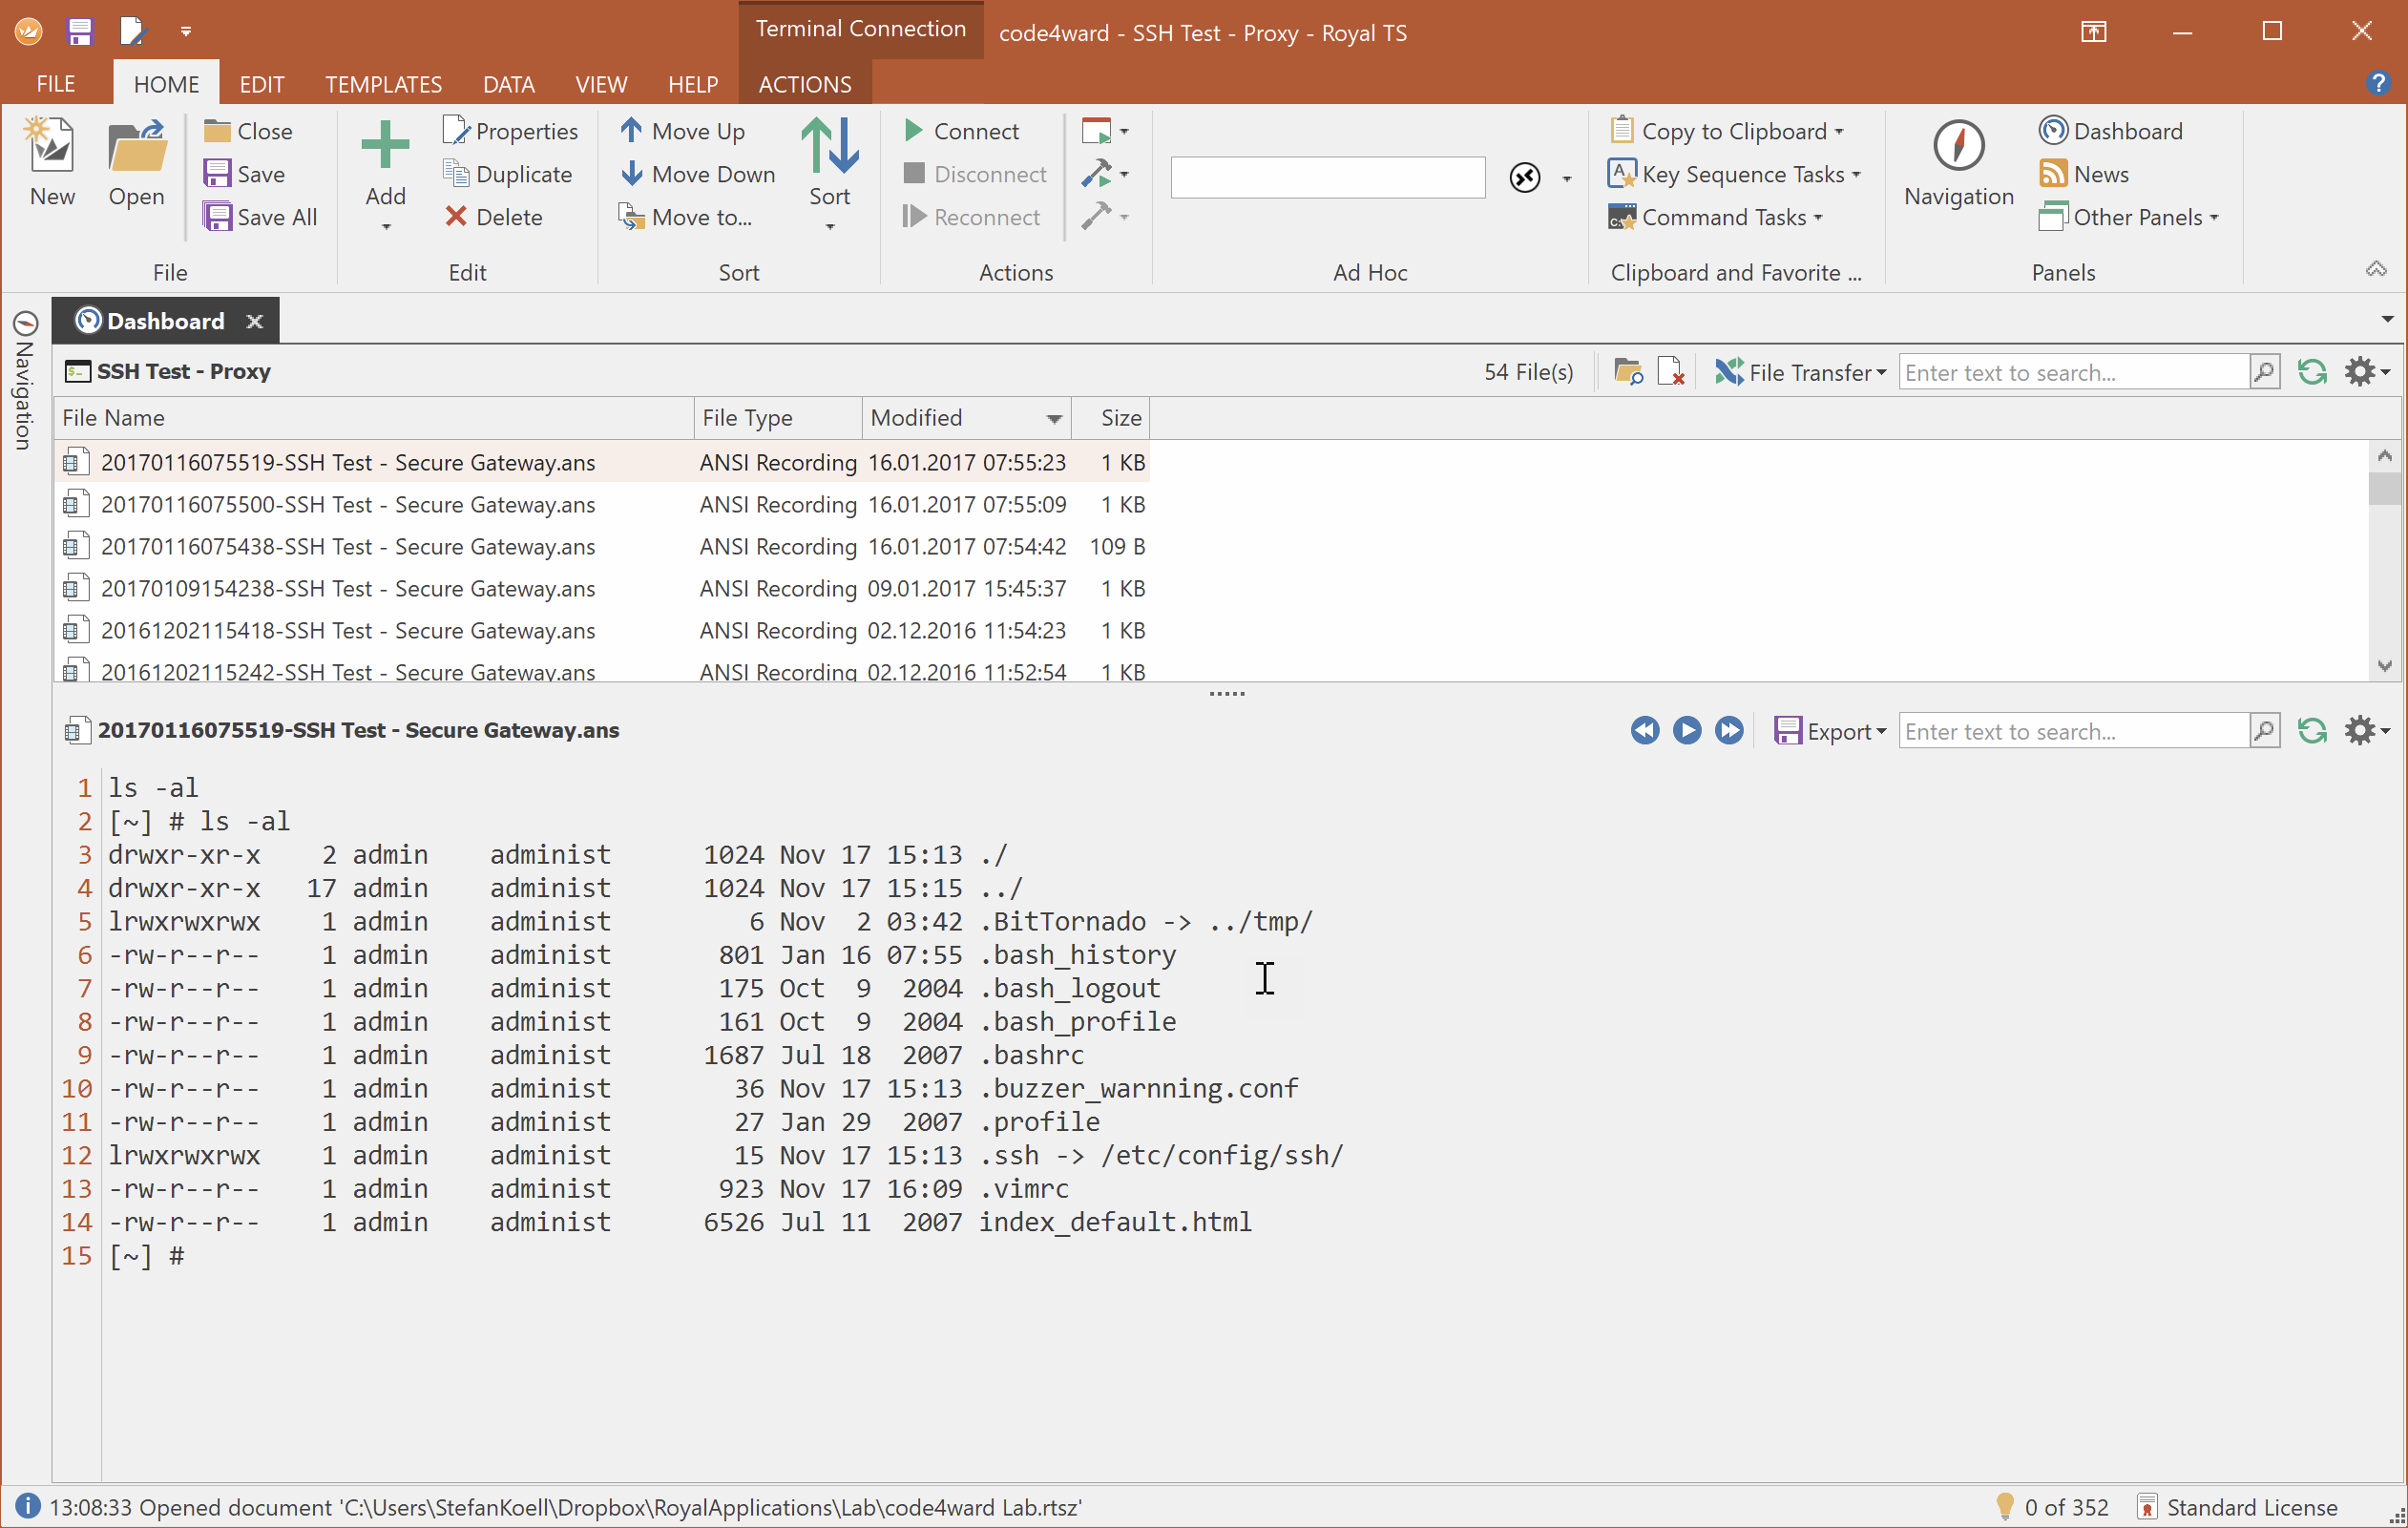Click the Sort arrows icon

click(x=829, y=146)
